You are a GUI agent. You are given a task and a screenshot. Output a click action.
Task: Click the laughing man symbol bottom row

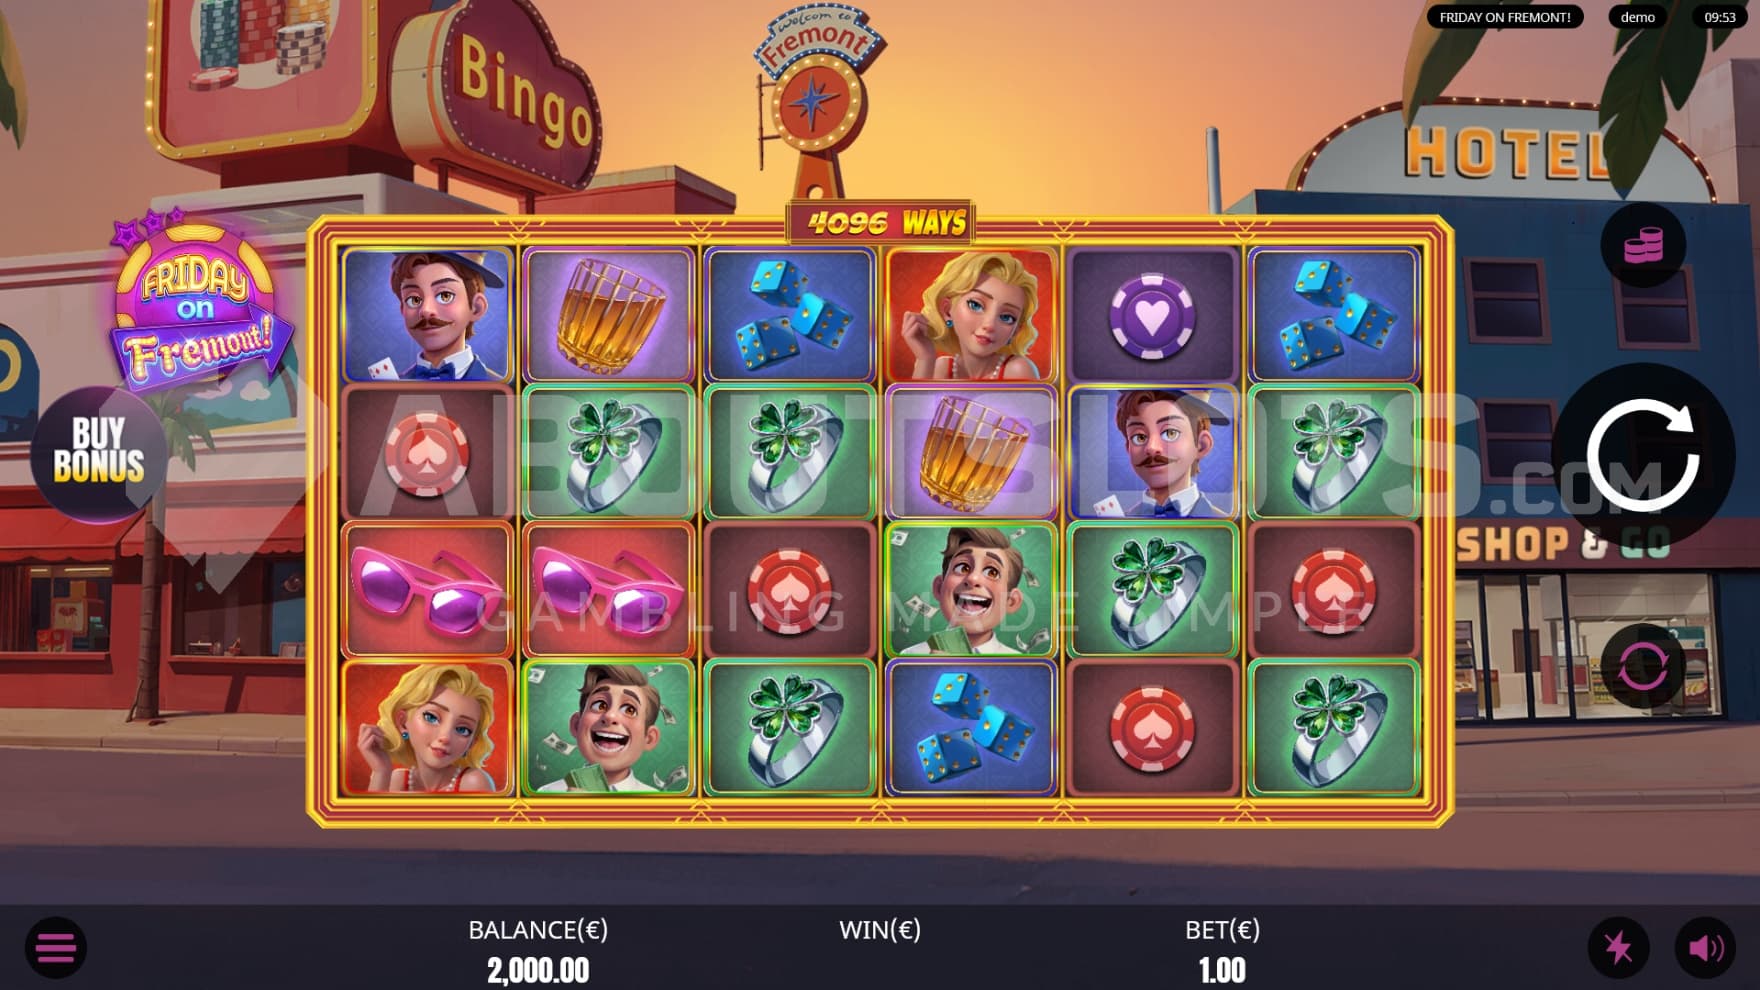(607, 728)
